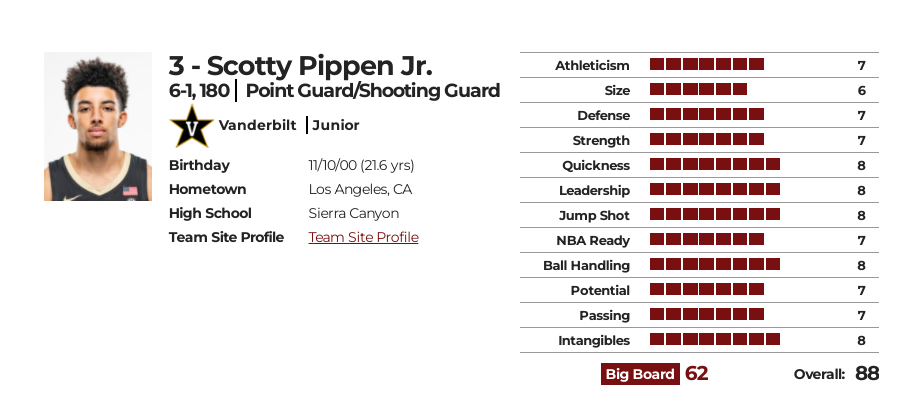Click the Leadership row label
This screenshot has height=415, width=900.
click(x=594, y=191)
